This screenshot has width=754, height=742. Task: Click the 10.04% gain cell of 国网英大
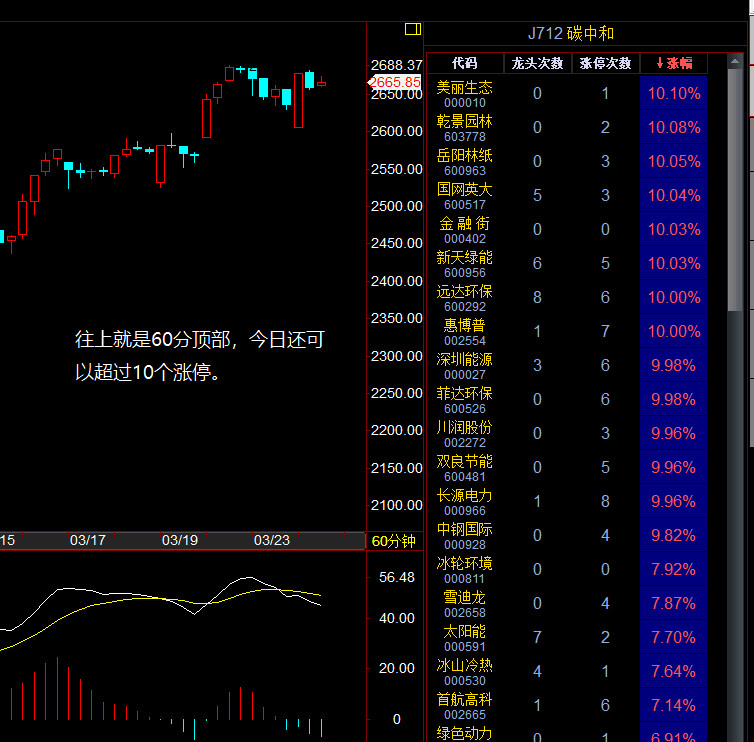click(674, 195)
